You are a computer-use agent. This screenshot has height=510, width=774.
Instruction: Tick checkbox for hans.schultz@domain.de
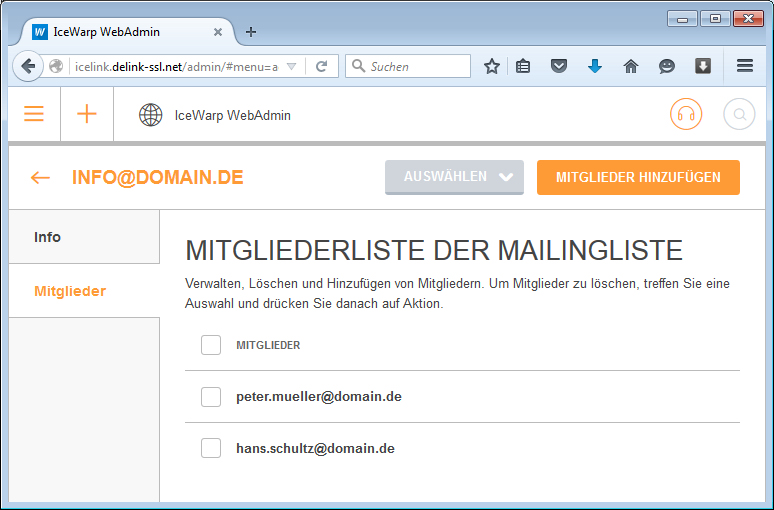pyautogui.click(x=211, y=448)
